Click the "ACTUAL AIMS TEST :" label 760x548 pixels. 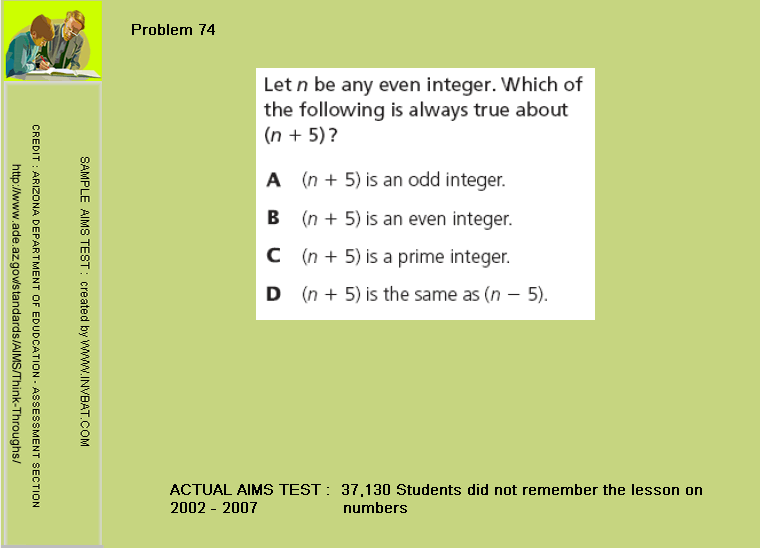[x=250, y=490]
